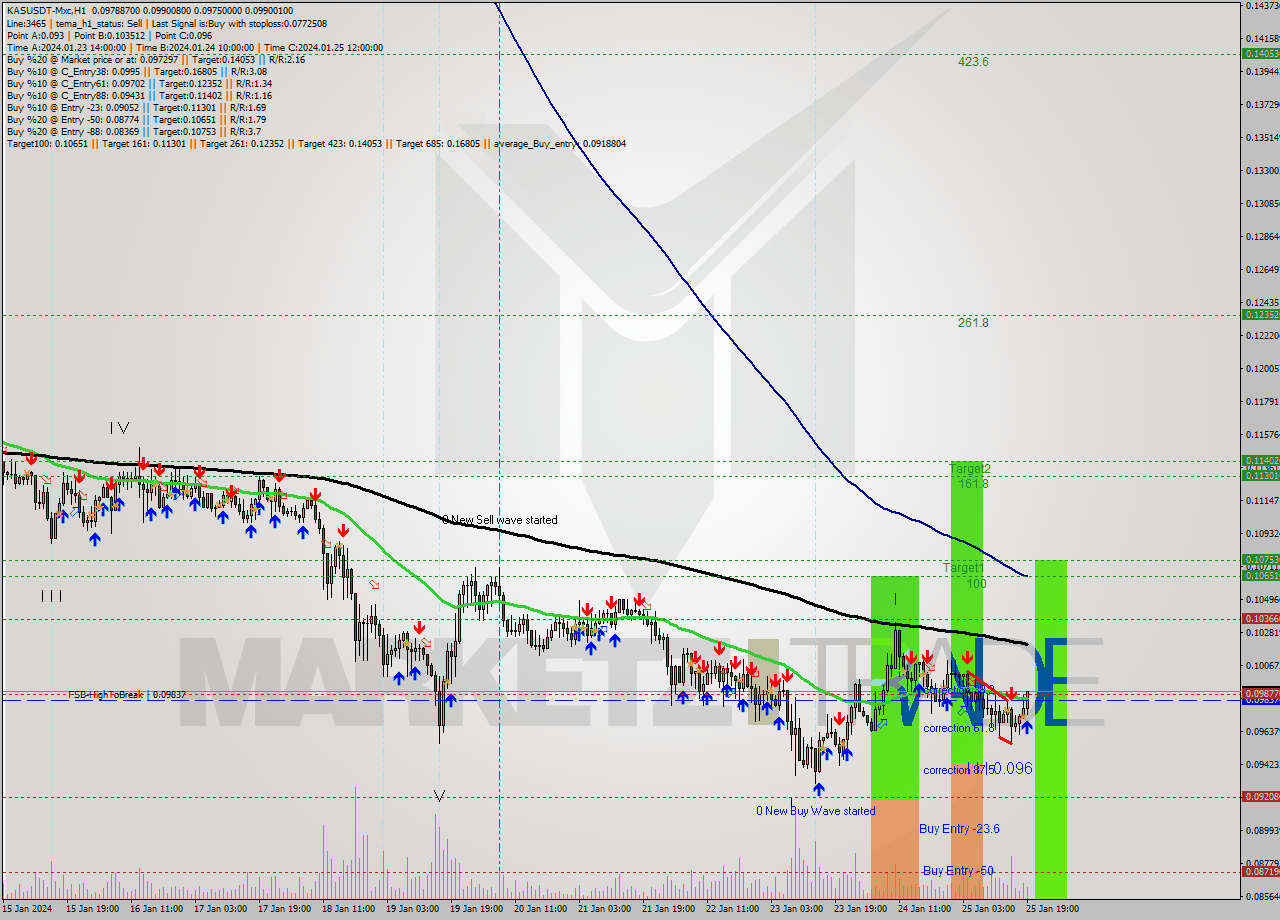1280x920 pixels.
Task: Click the 'Buy %20 @ Entry -50: 0.08774' line
Action: (x=136, y=119)
